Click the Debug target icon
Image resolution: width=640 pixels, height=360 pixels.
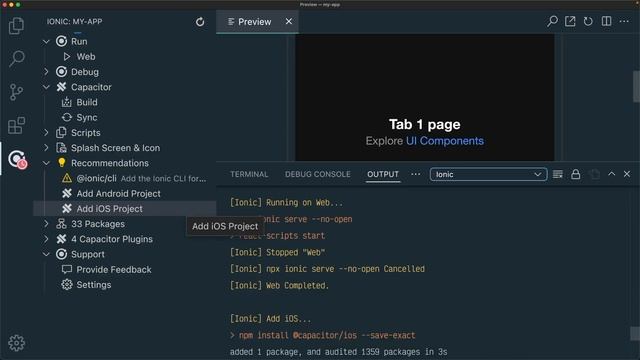62,72
